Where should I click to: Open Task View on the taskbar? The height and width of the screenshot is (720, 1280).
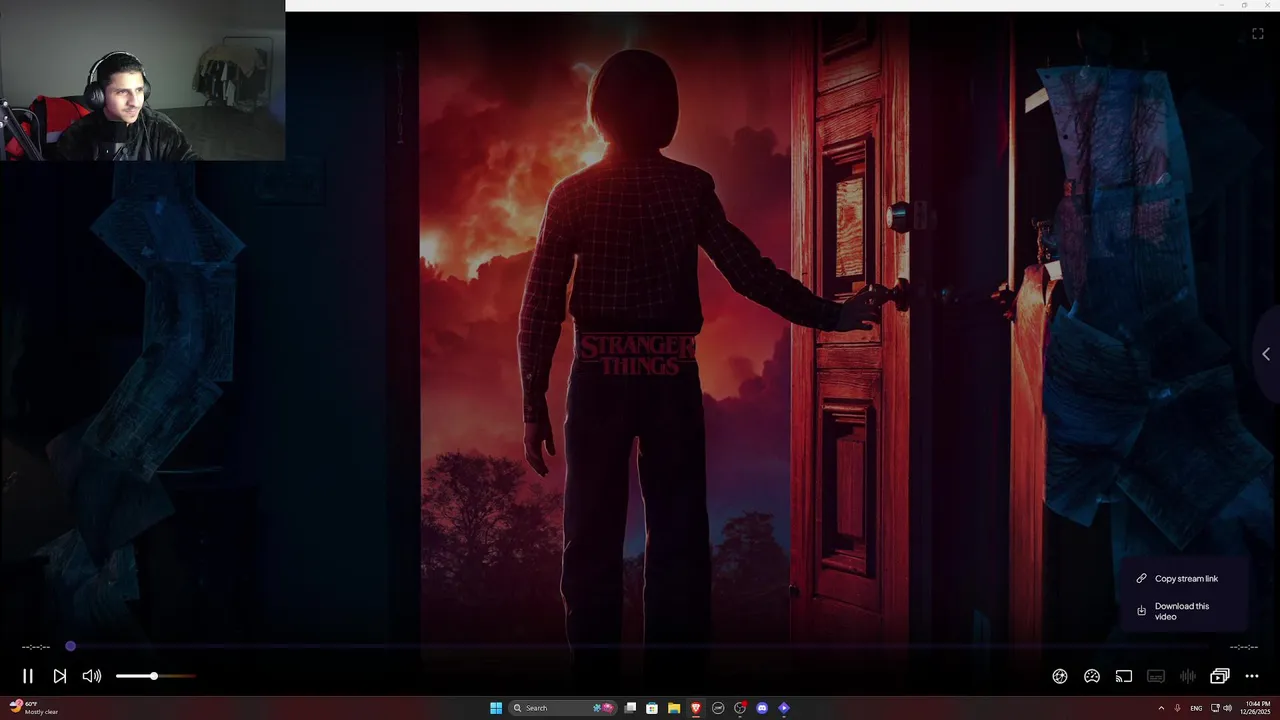pos(630,708)
